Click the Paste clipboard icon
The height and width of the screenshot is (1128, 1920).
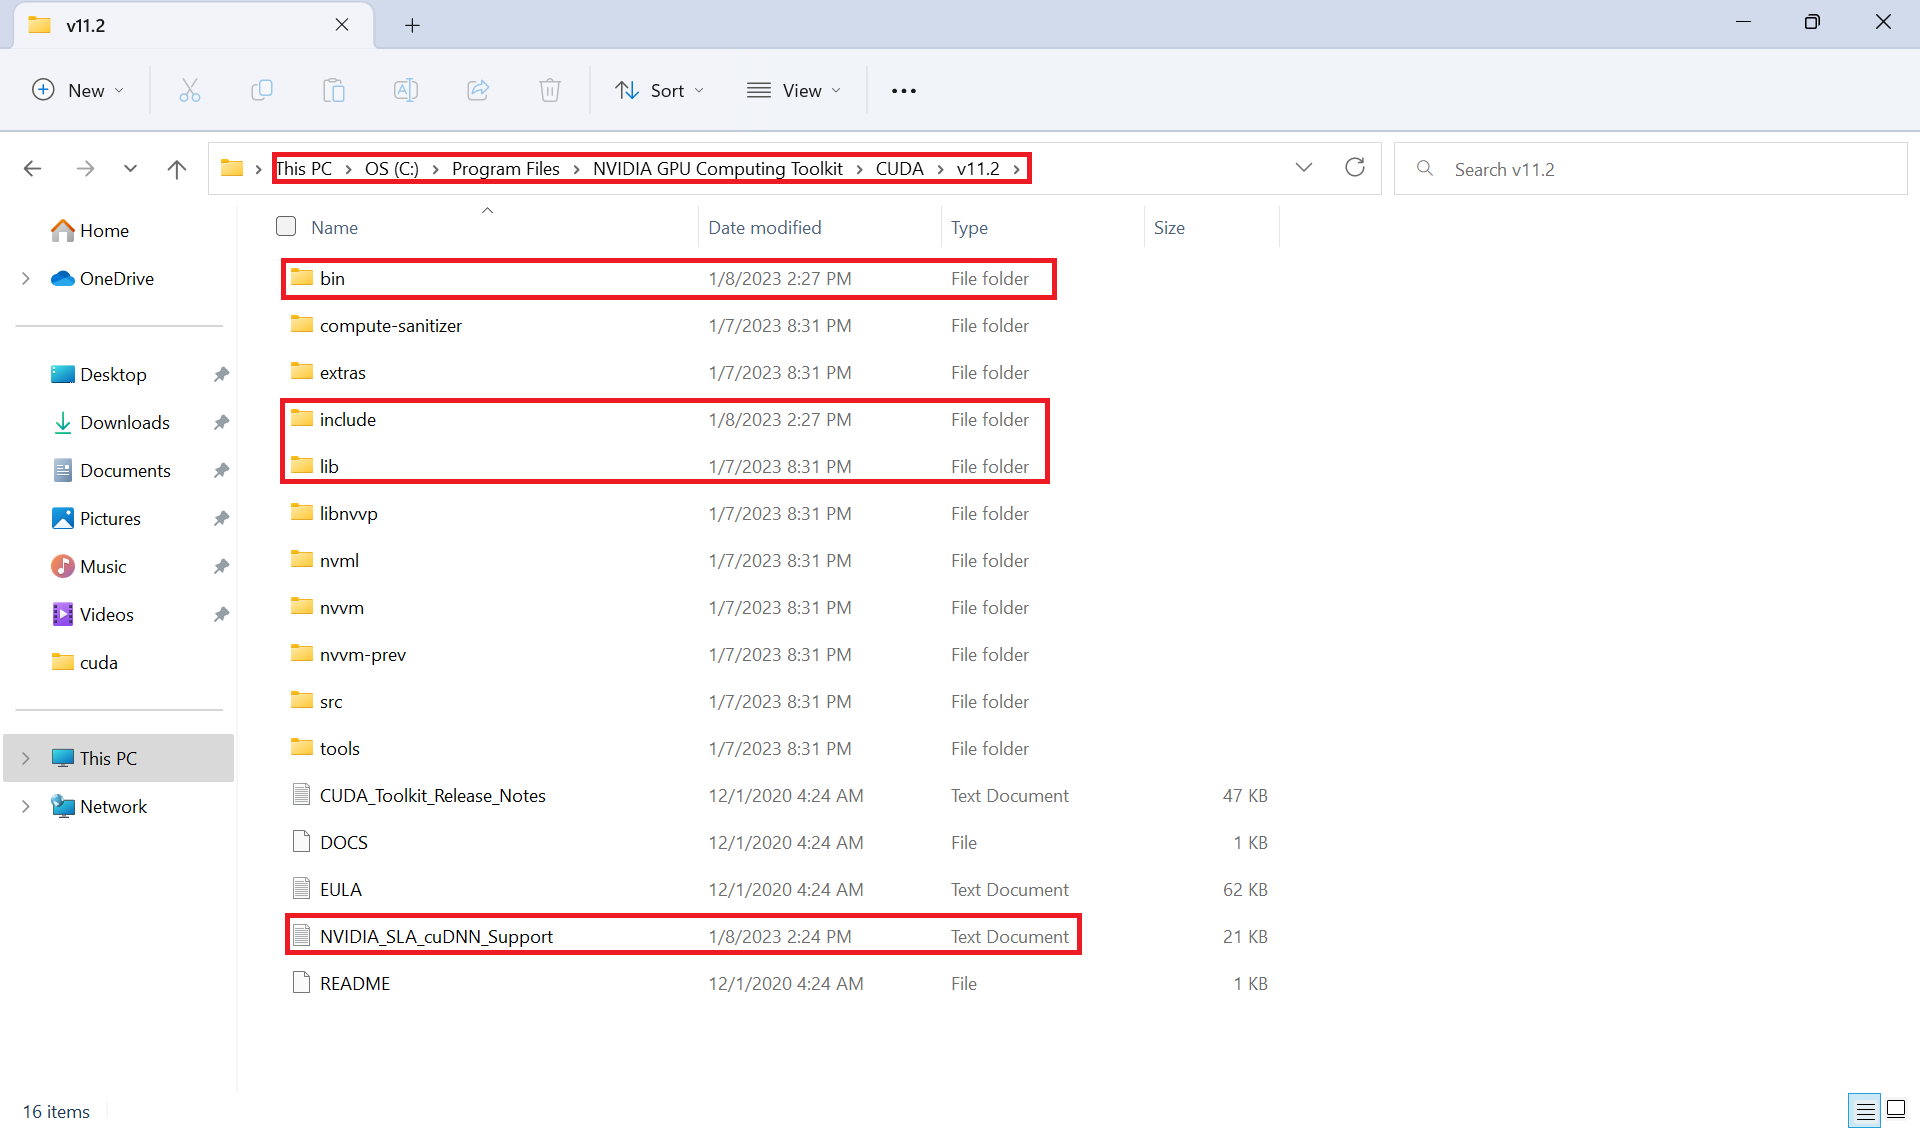pyautogui.click(x=334, y=91)
